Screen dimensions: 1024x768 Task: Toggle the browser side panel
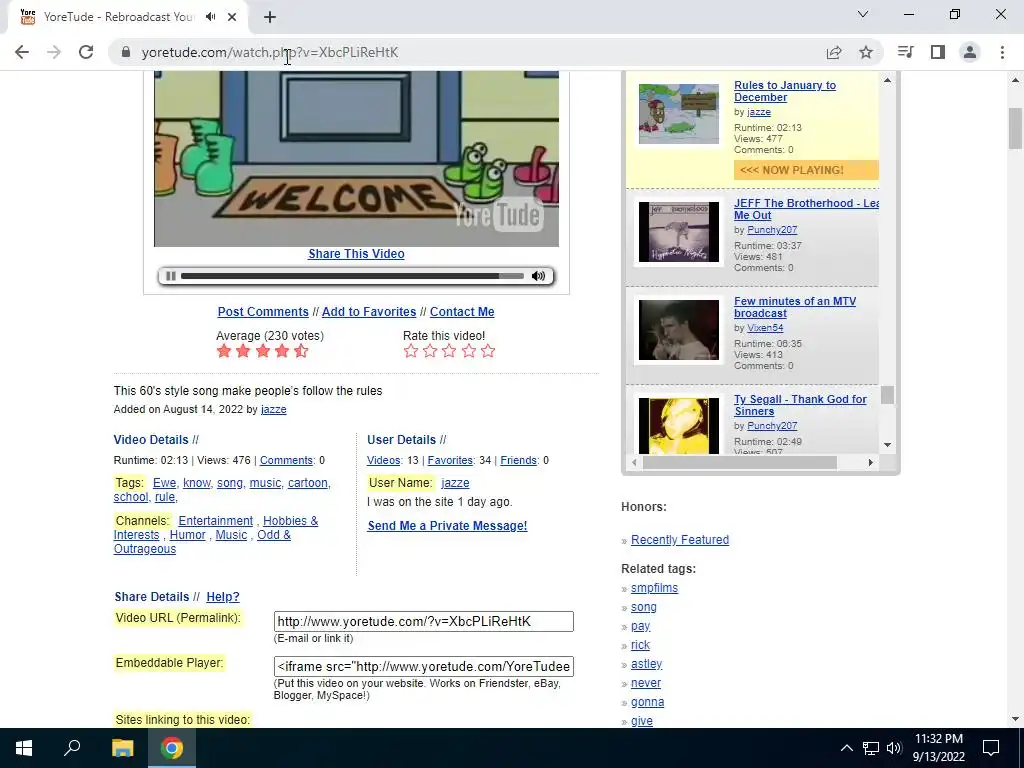coord(938,52)
